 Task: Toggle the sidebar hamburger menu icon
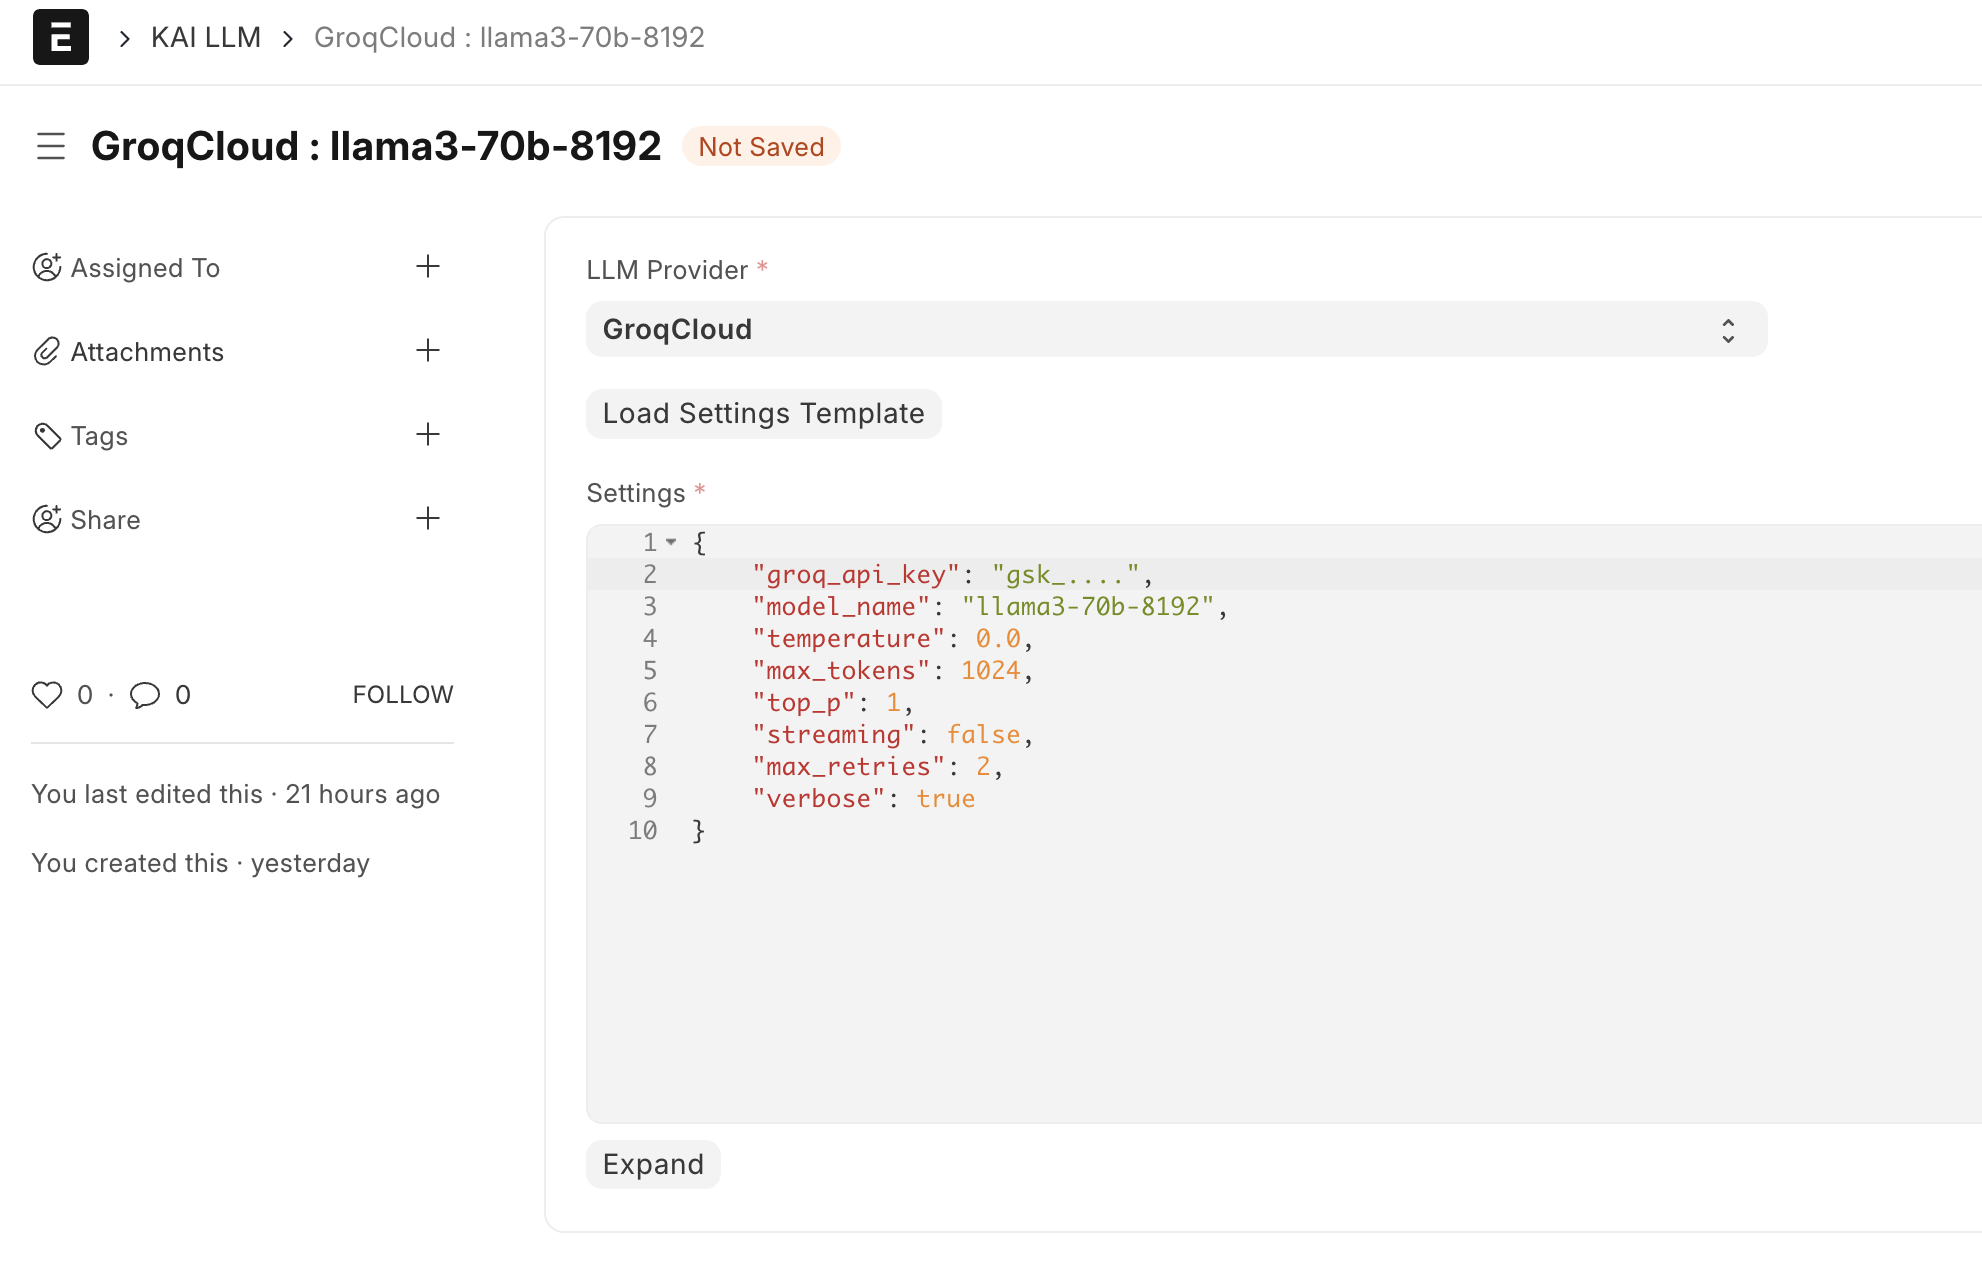point(50,146)
